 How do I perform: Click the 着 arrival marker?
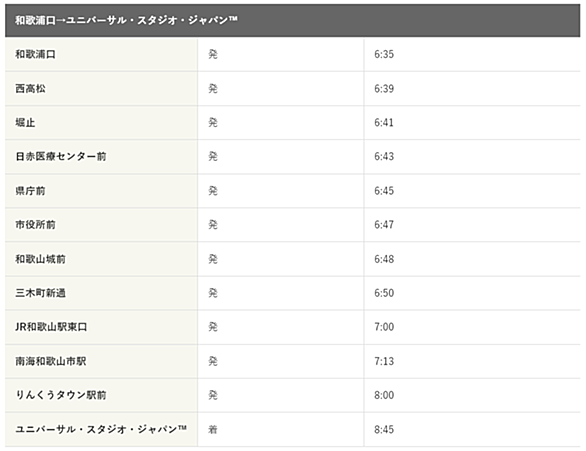[x=213, y=429]
